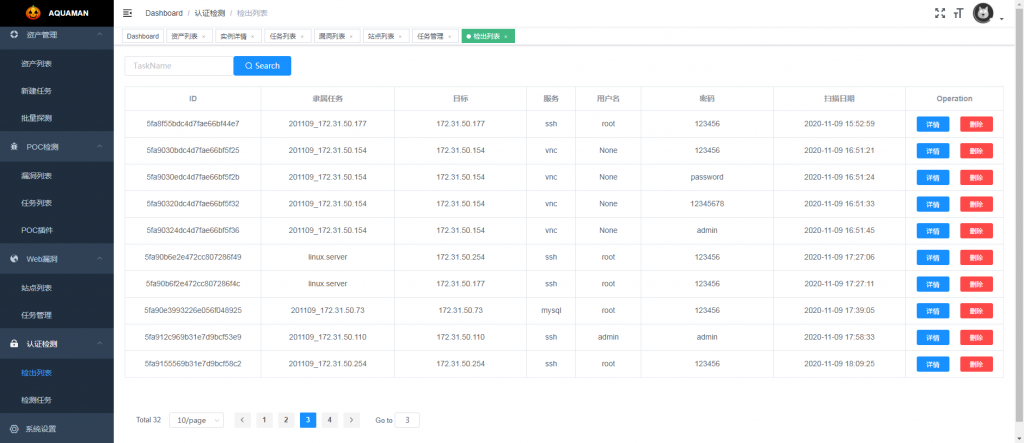The image size is (1024, 443).
Task: Open 漏洞列表 in the sidebar
Action: [x=57, y=176]
